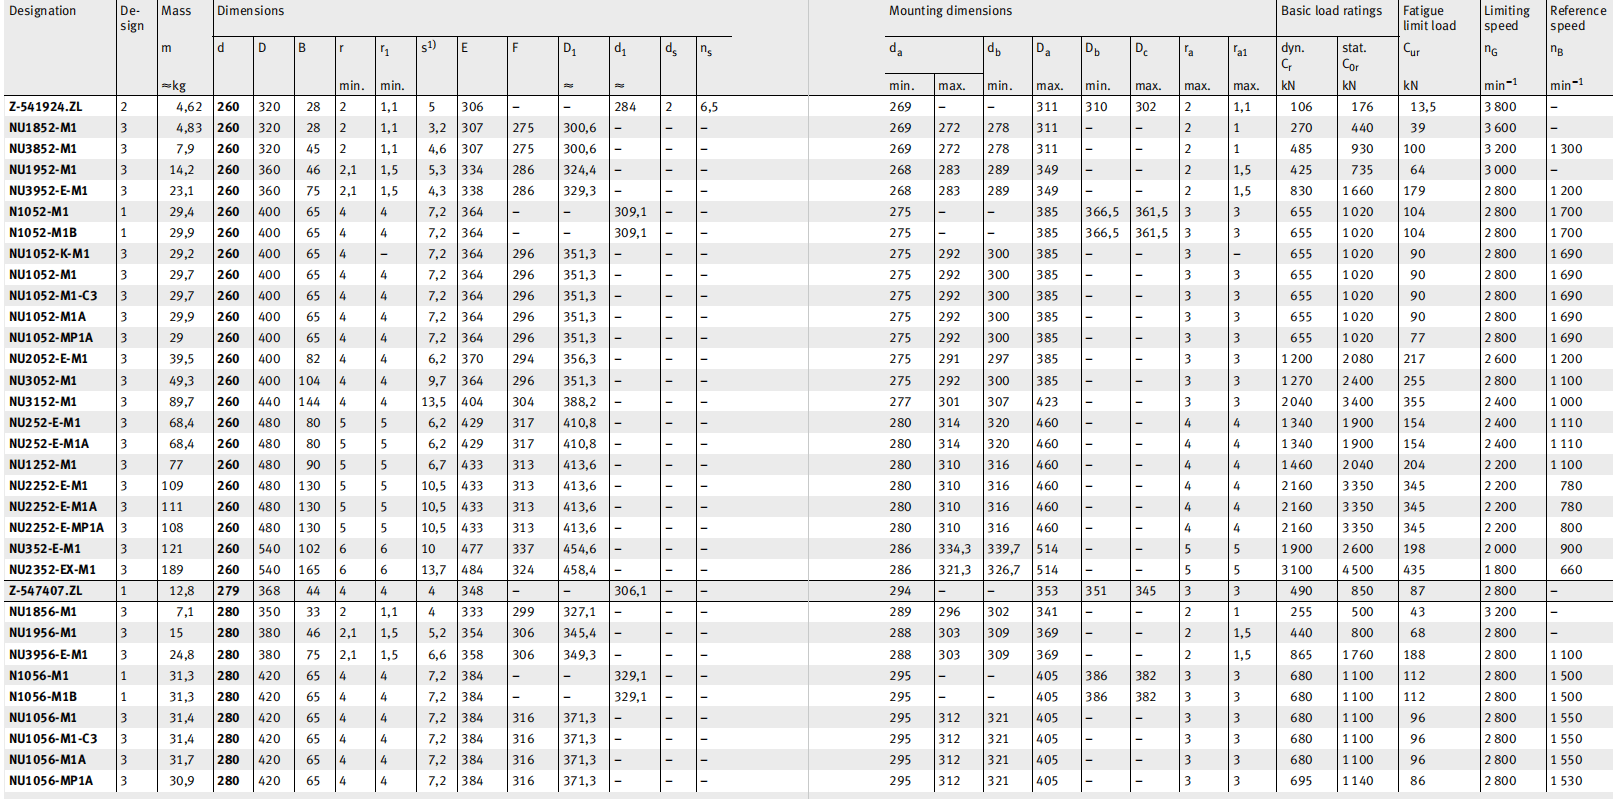Click the Reference speed header

tap(1578, 18)
